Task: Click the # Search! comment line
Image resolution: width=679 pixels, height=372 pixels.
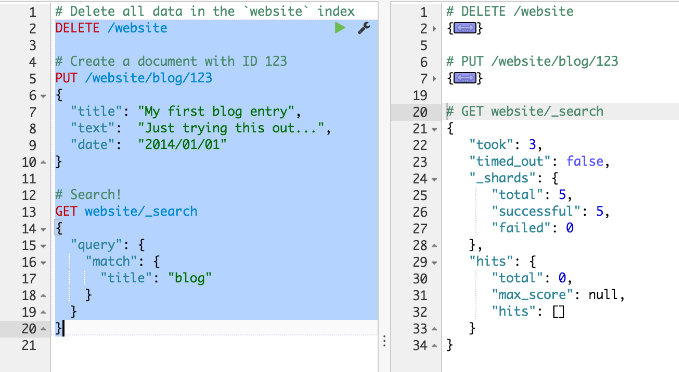Action: [x=88, y=195]
